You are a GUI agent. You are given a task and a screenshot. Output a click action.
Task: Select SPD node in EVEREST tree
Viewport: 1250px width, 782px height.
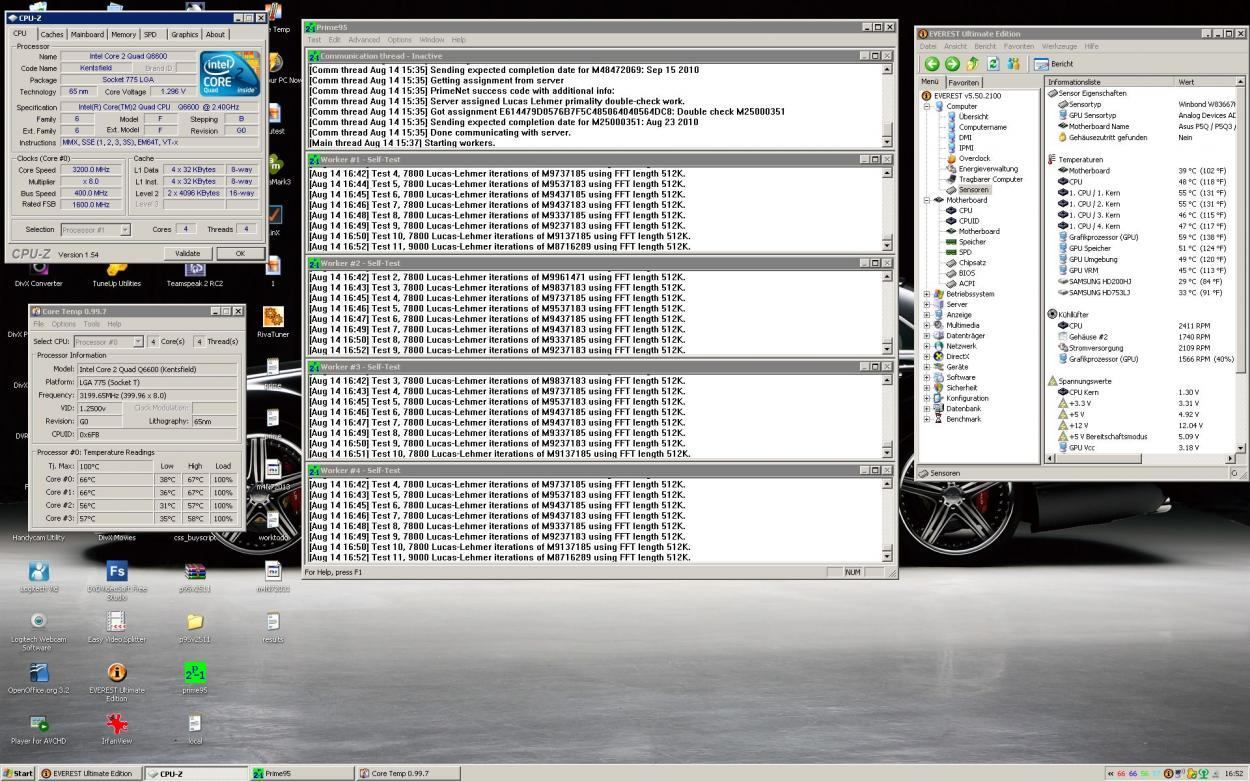[x=965, y=252]
